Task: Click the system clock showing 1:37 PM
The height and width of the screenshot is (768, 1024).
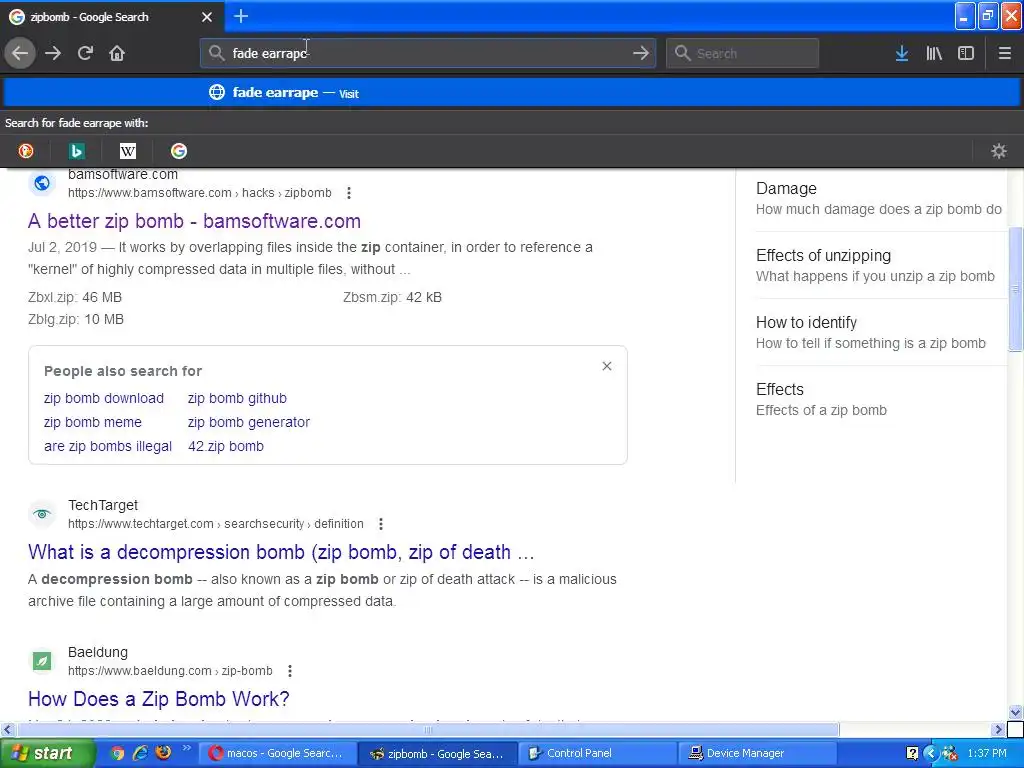Action: [987, 754]
